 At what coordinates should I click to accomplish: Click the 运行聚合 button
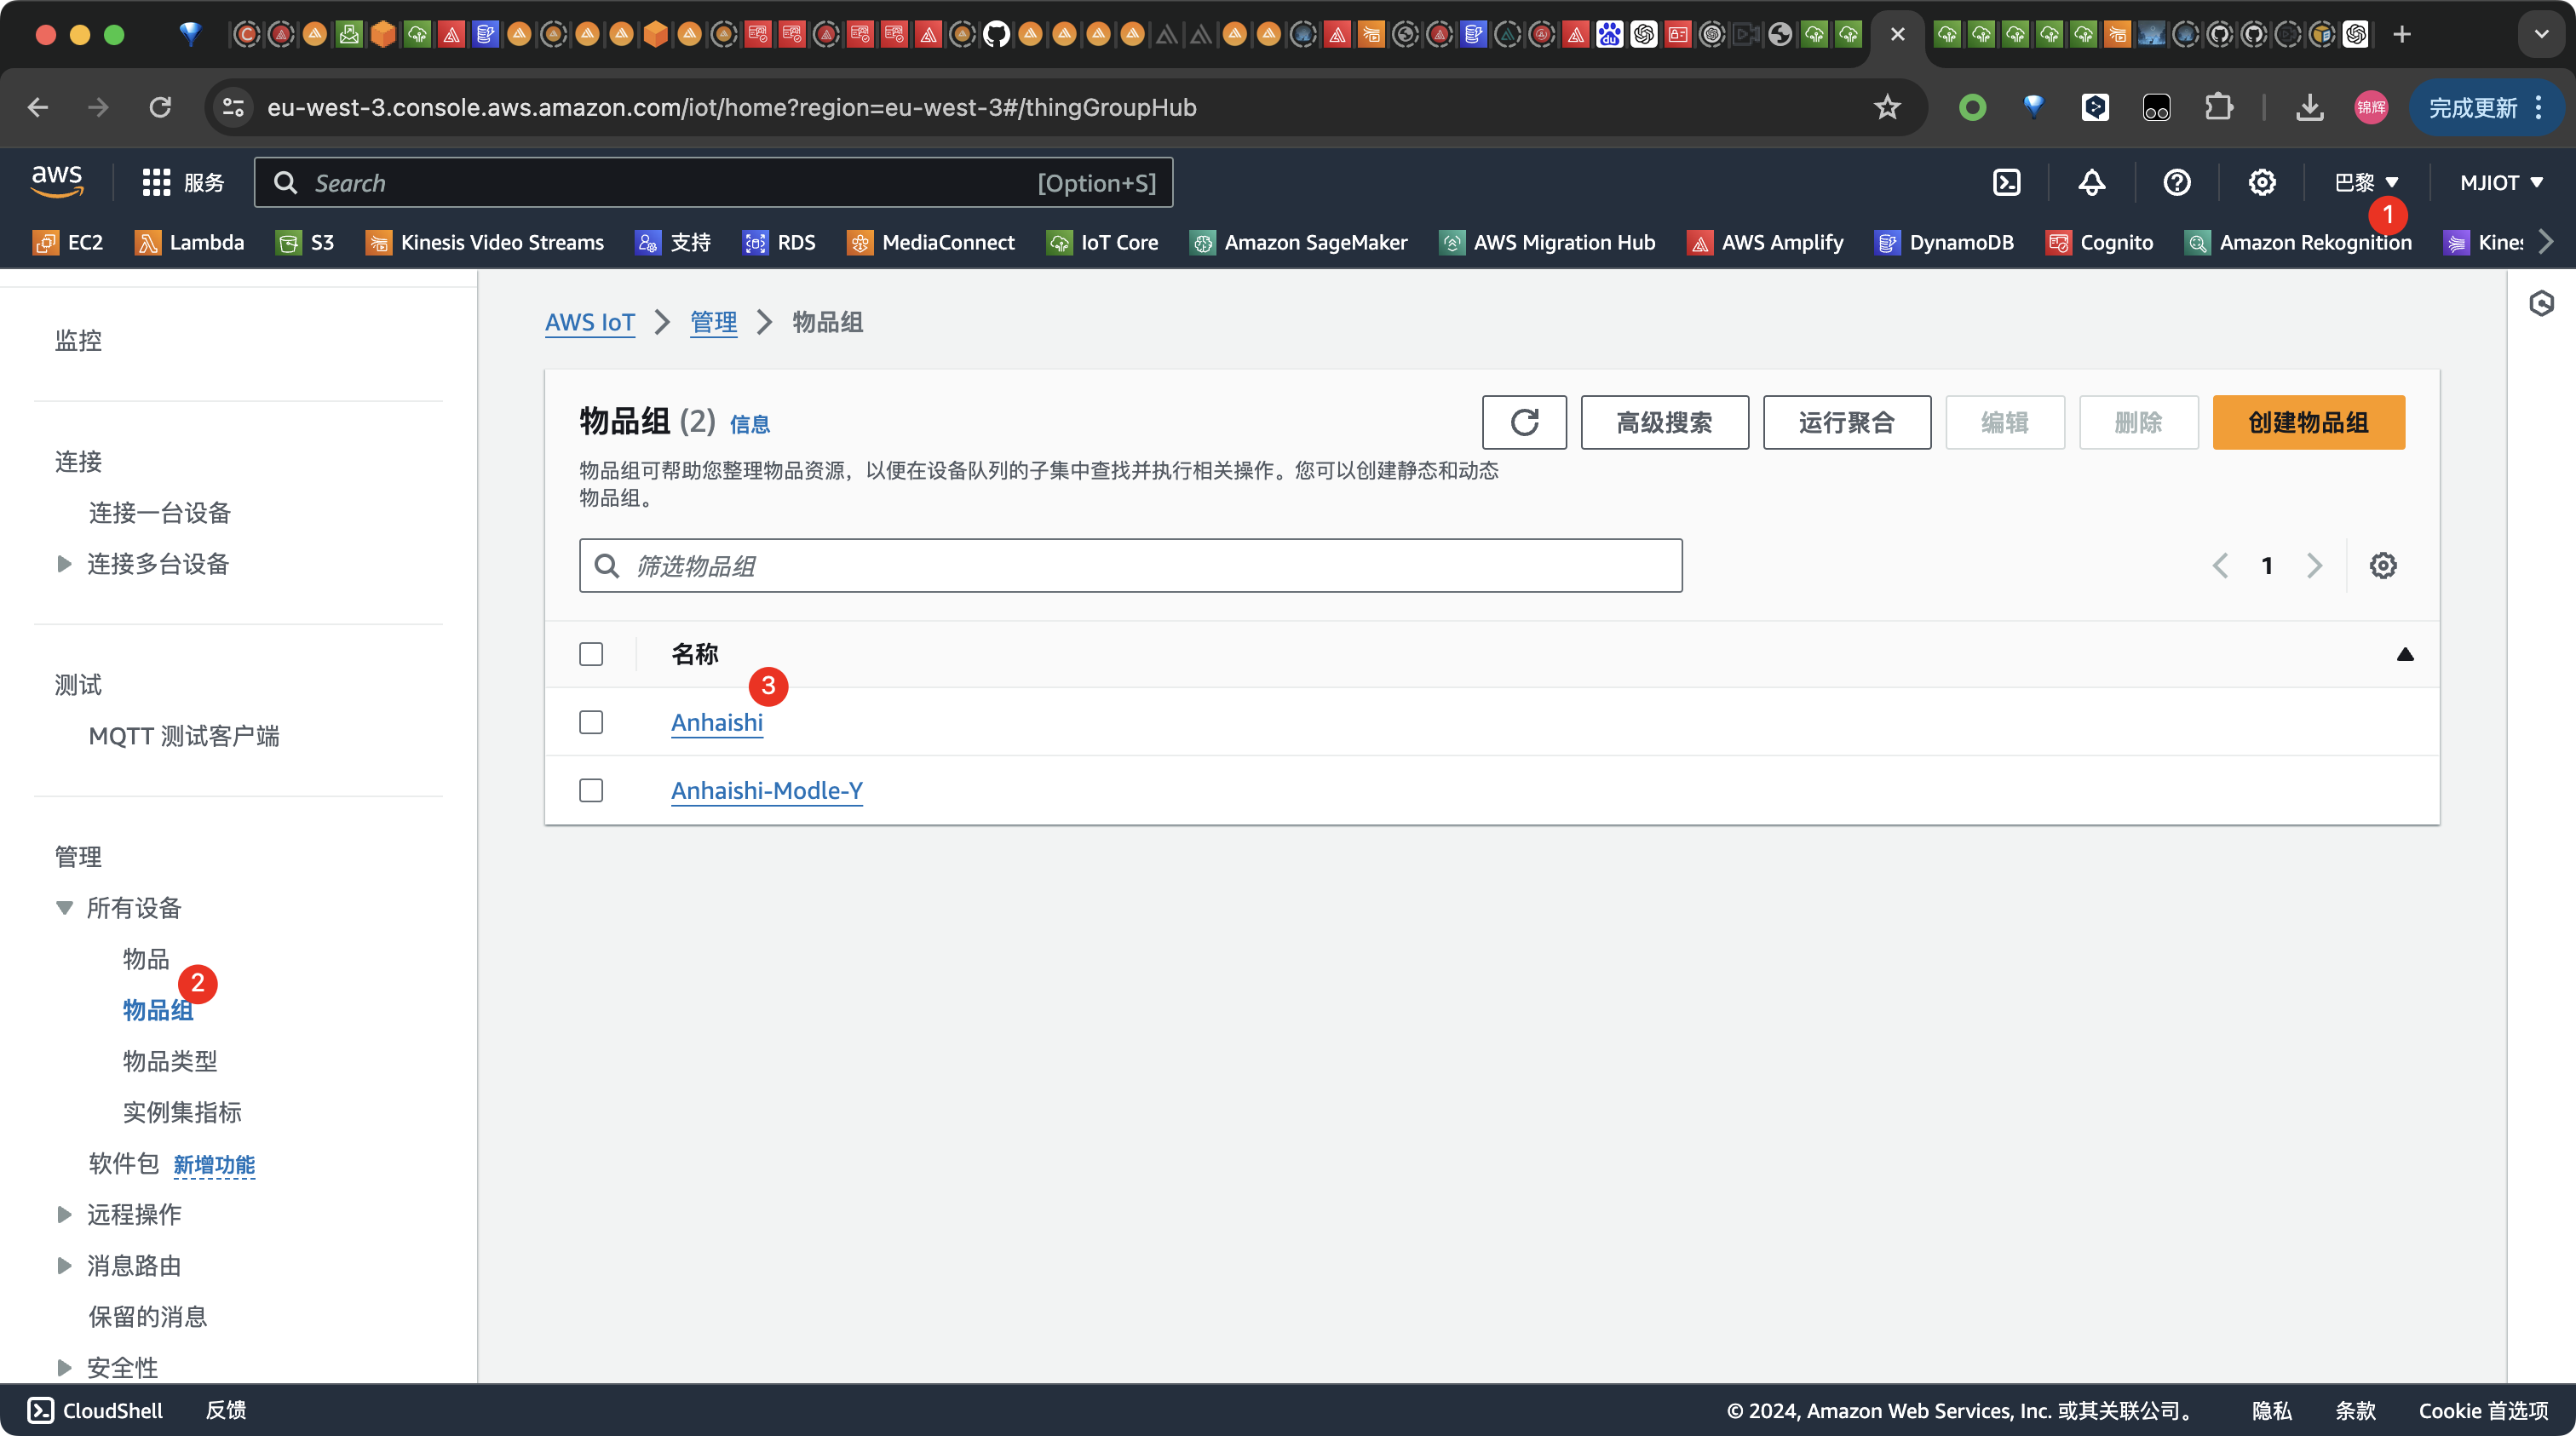tap(1846, 422)
